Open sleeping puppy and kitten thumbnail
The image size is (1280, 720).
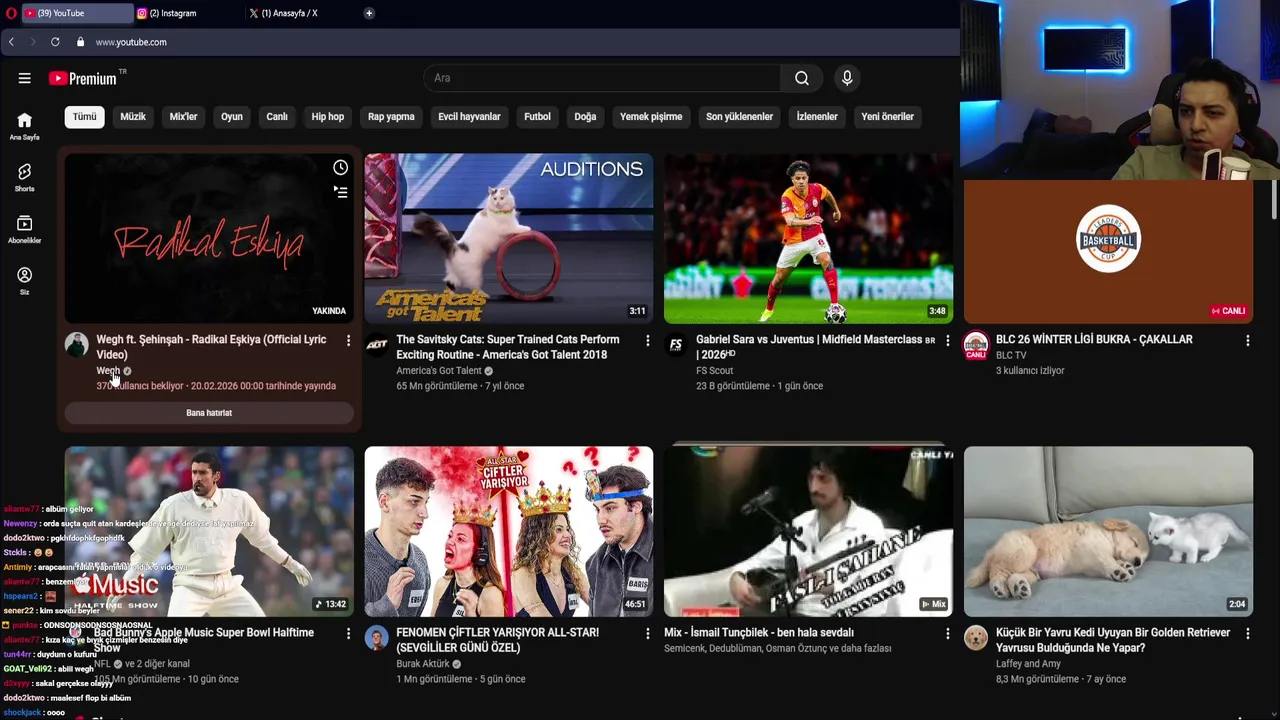1108,531
